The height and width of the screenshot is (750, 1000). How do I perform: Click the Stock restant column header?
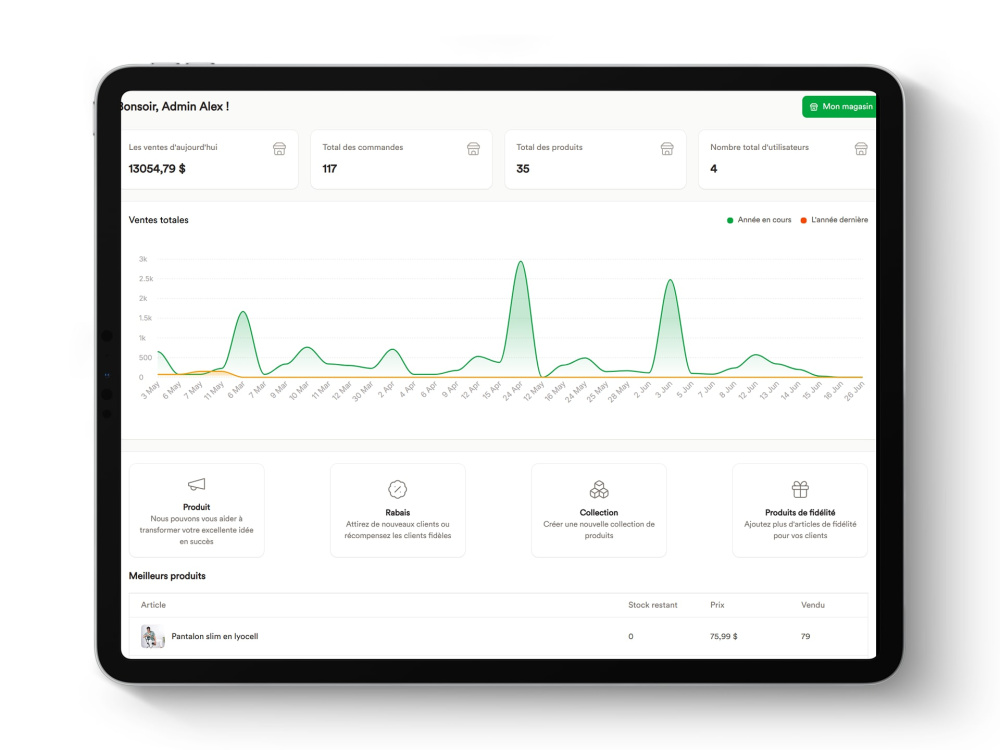click(652, 605)
